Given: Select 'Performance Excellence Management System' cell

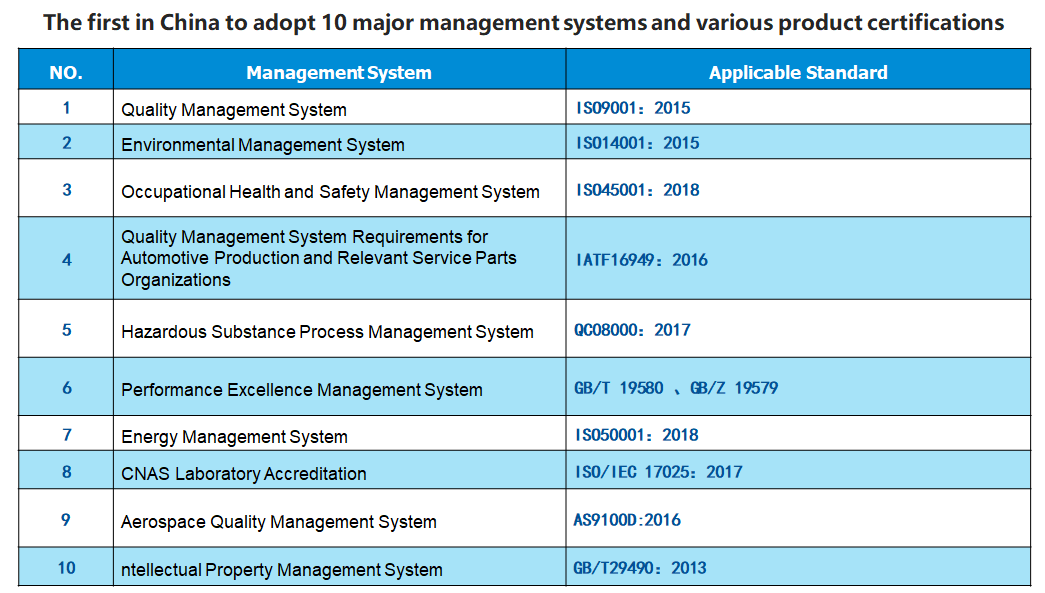Looking at the screenshot, I should [339, 386].
